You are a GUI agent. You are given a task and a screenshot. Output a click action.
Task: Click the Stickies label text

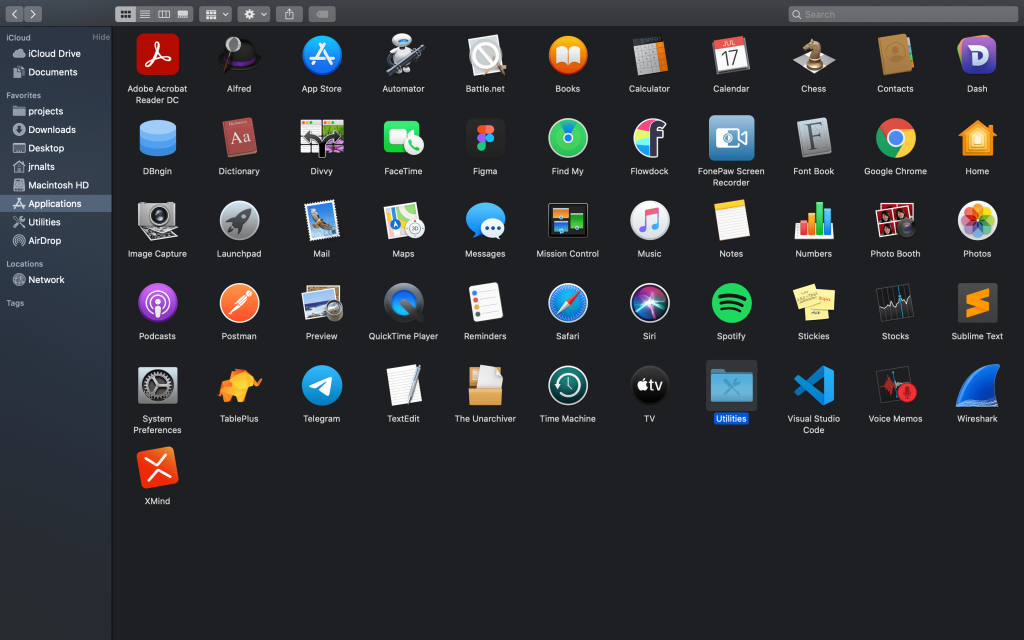click(x=814, y=336)
